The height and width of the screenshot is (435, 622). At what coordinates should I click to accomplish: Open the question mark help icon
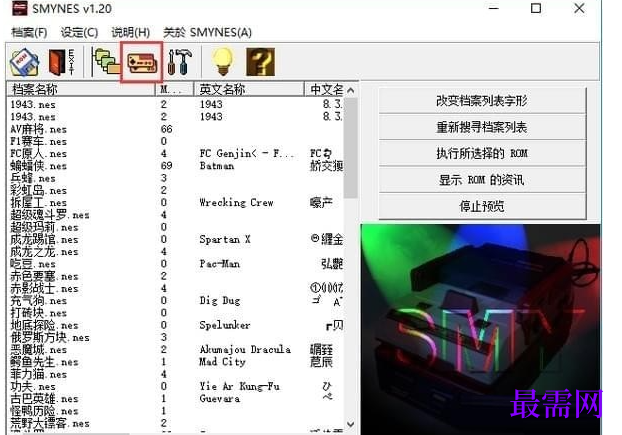[260, 62]
